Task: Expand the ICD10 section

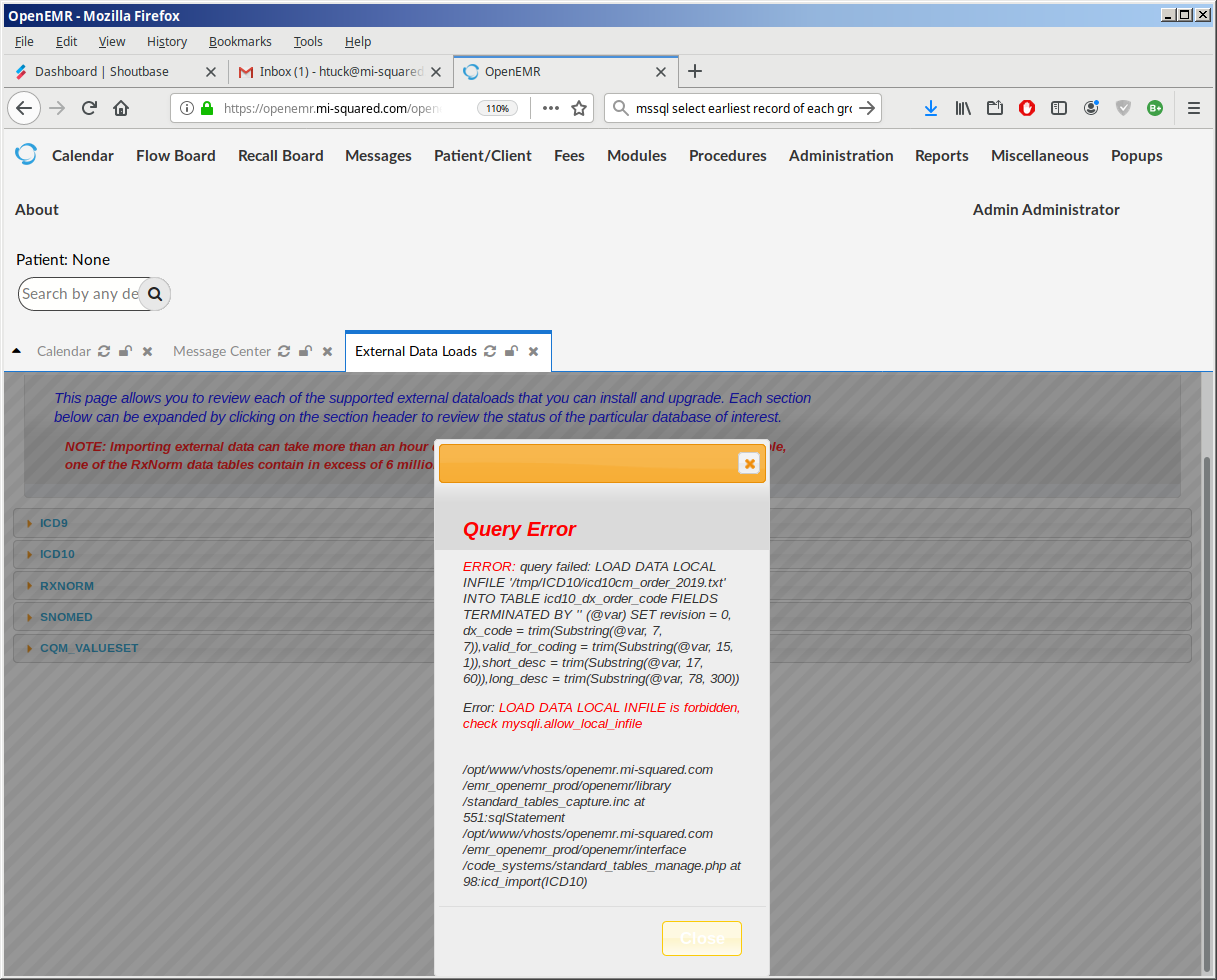Action: (57, 554)
